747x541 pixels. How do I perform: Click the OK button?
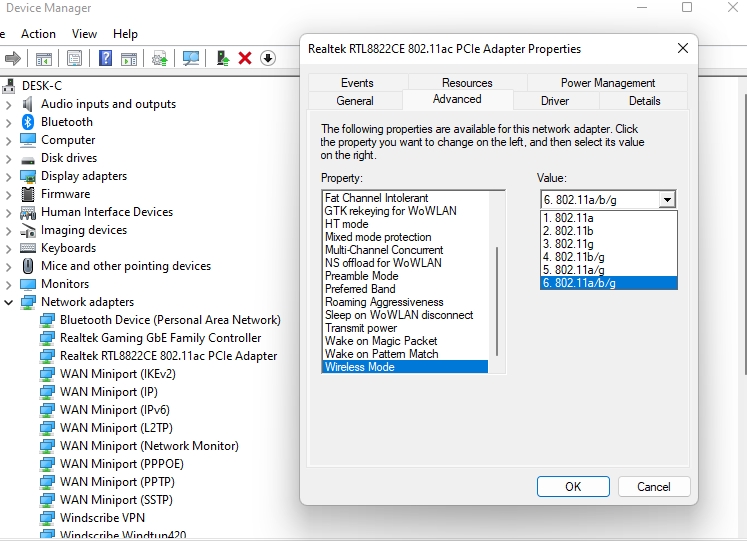(x=573, y=487)
